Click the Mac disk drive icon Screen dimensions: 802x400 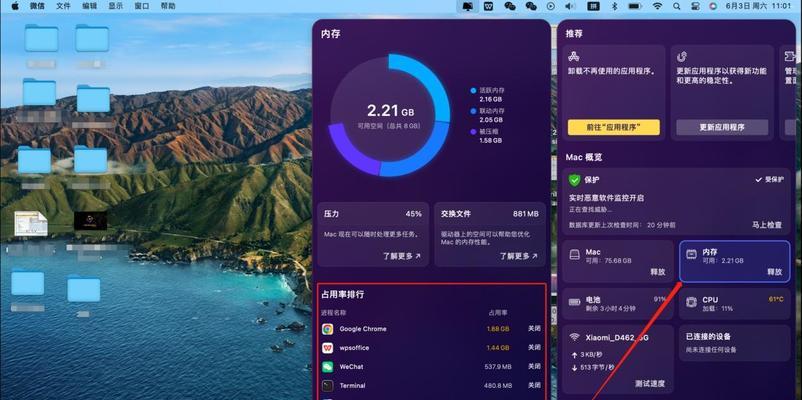574,254
